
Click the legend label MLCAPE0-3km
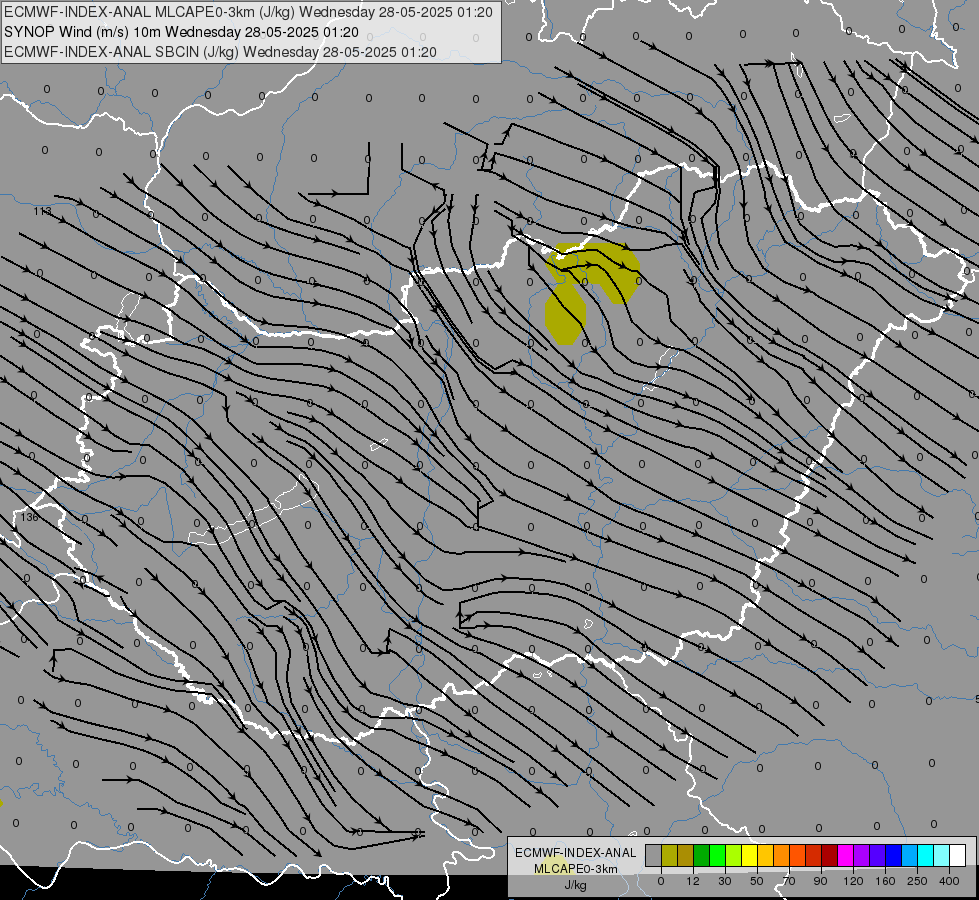(576, 869)
